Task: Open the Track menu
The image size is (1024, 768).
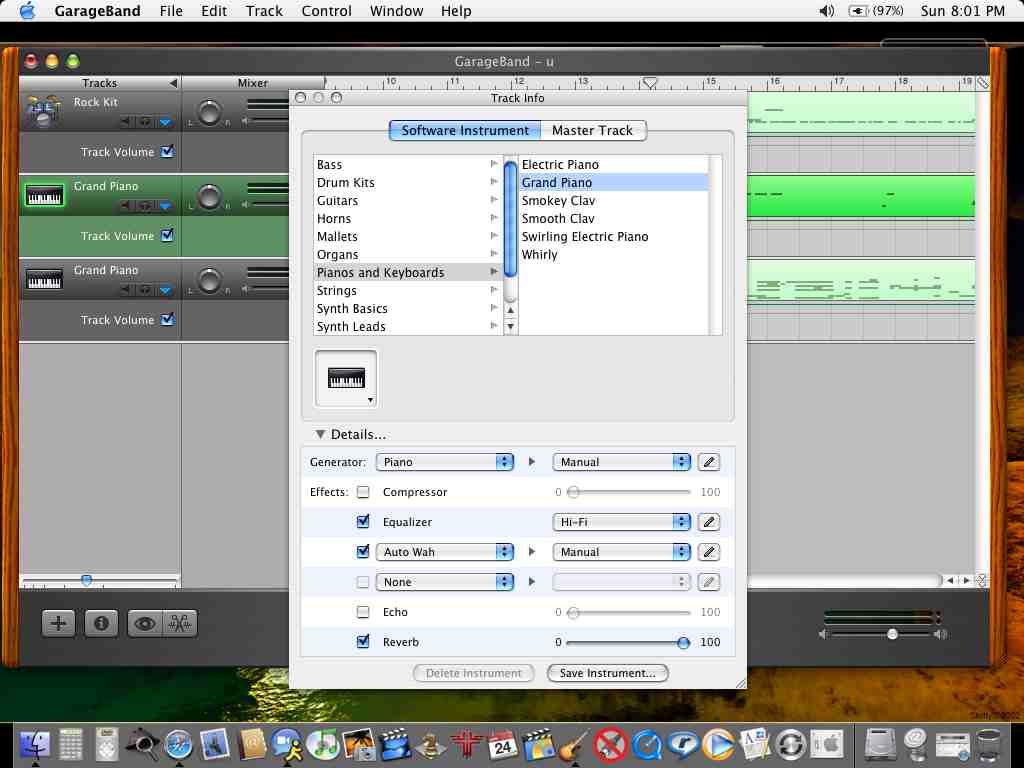Action: 264,11
